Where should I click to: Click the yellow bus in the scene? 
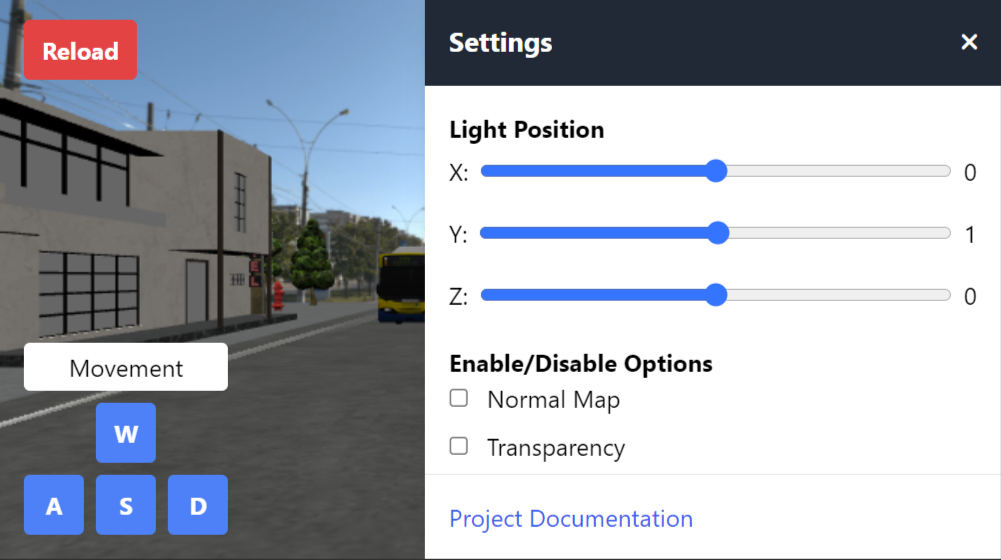click(402, 287)
